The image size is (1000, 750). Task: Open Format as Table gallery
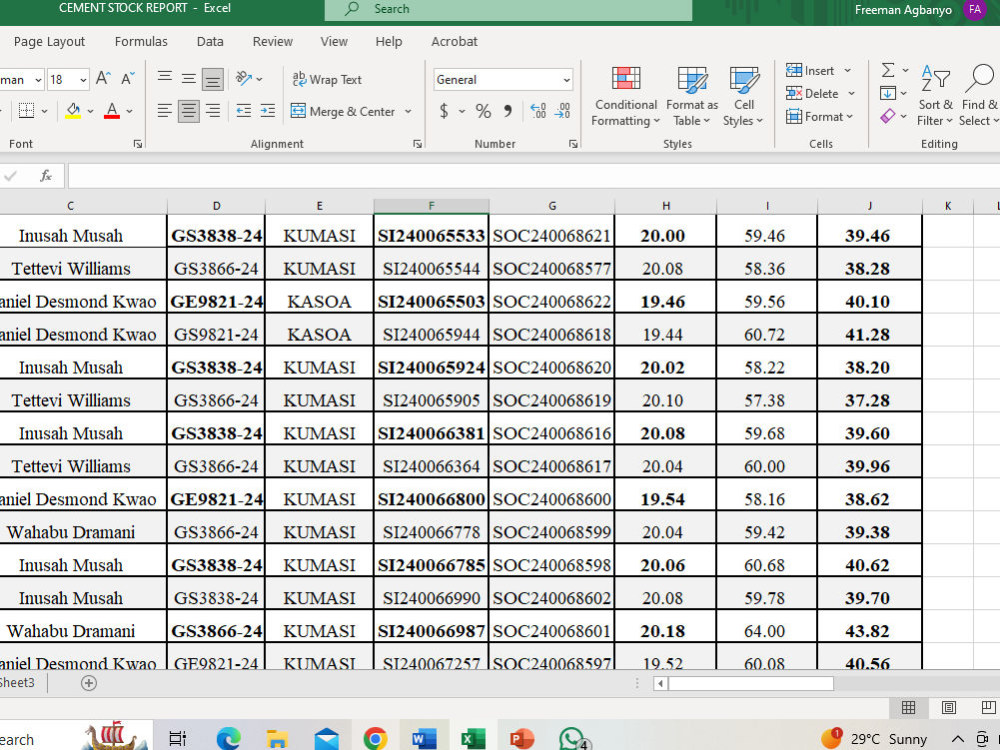pos(691,96)
